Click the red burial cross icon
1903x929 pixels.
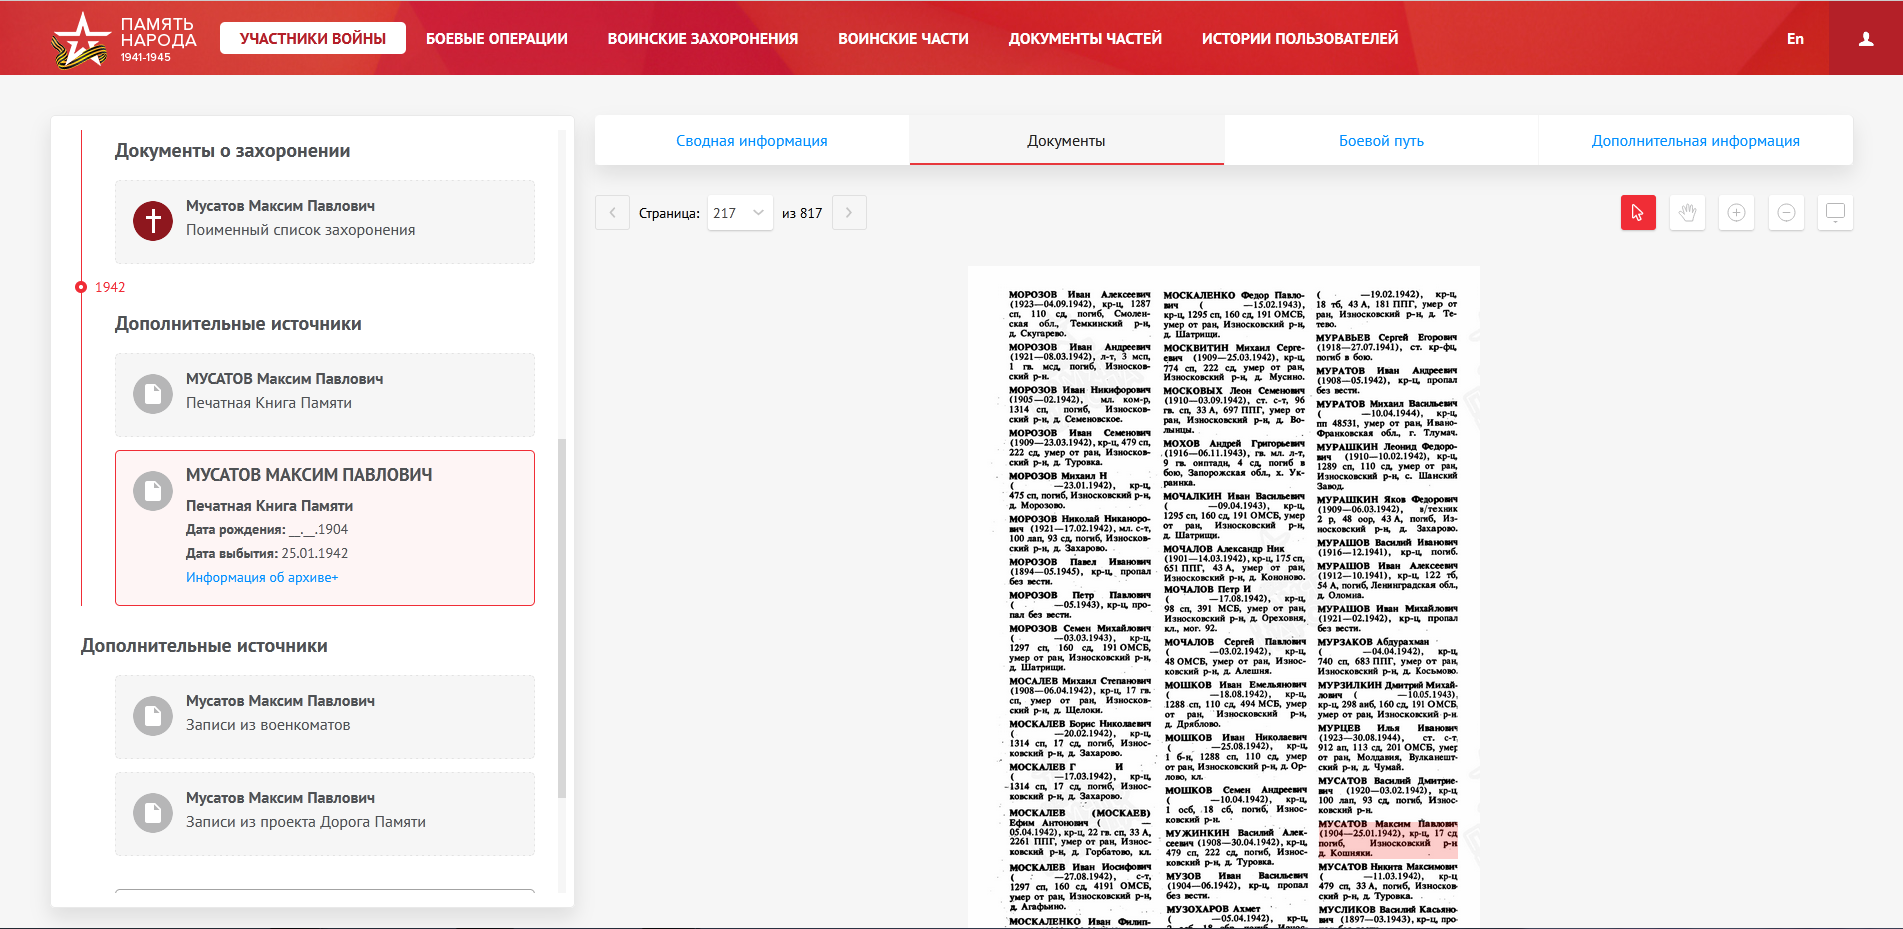pos(153,220)
